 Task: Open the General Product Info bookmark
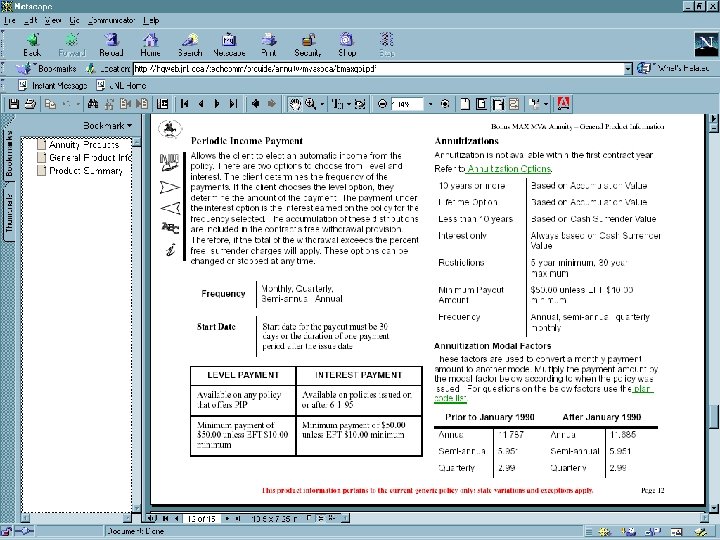(84, 158)
